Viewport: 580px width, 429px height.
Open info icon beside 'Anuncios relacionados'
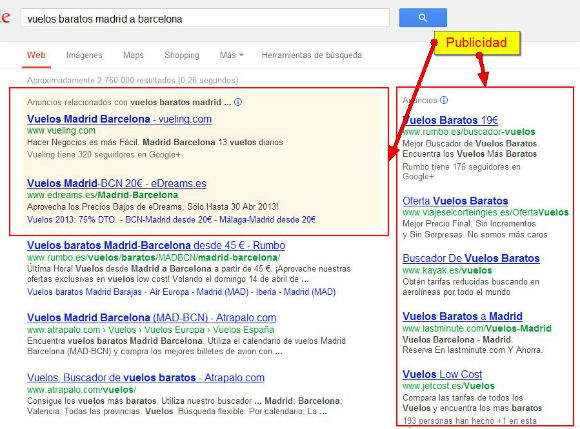click(238, 102)
